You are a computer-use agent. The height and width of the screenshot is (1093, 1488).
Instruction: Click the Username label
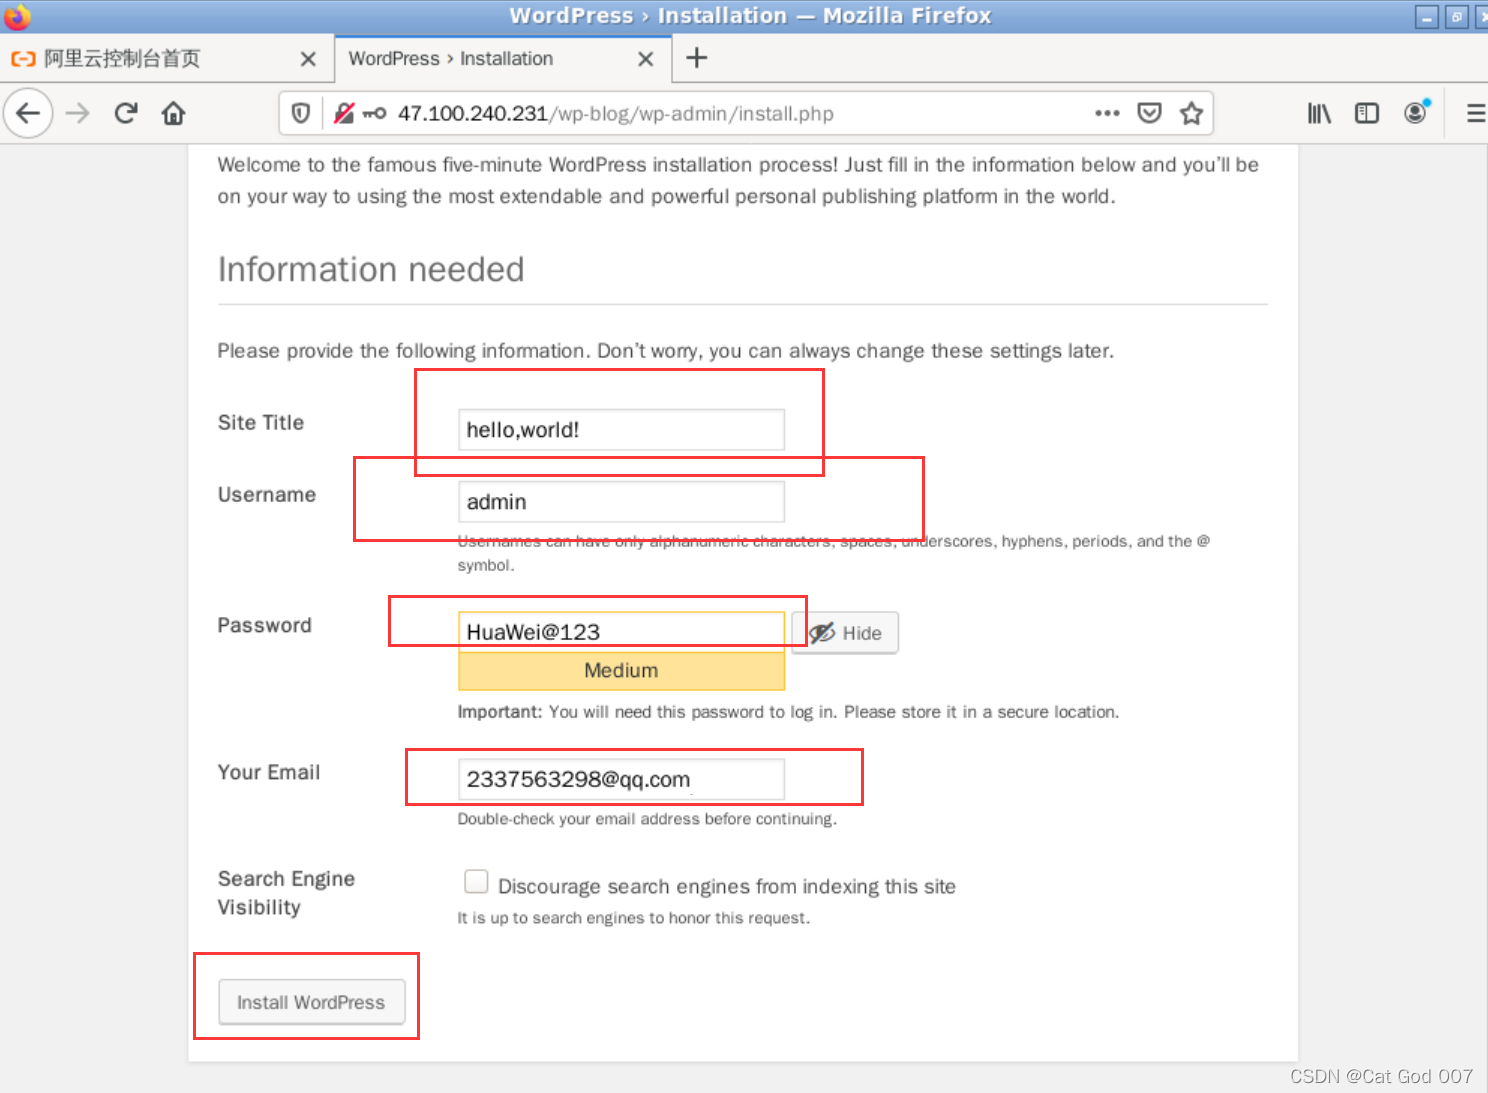coord(267,495)
